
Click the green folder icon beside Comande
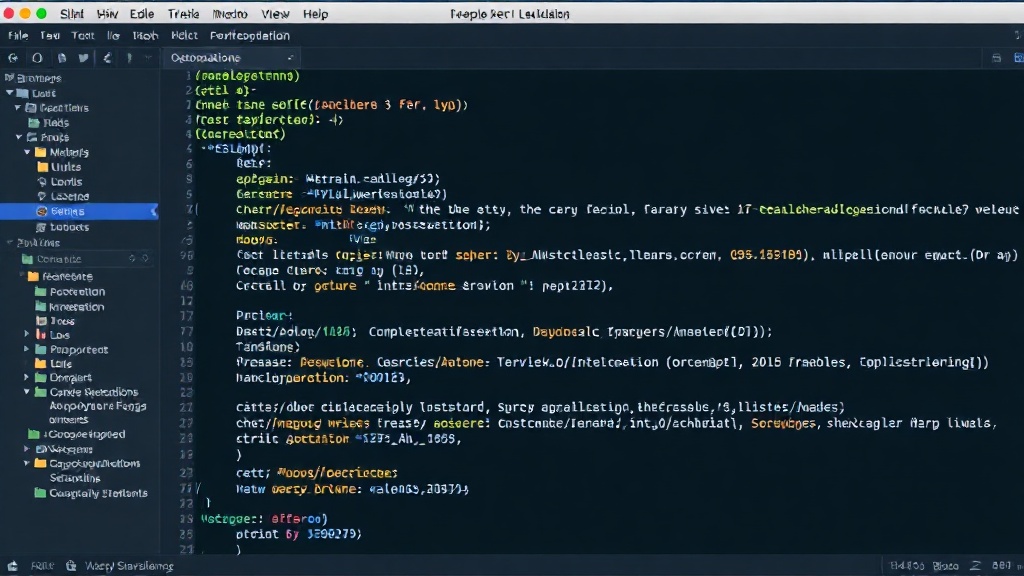tap(27, 259)
